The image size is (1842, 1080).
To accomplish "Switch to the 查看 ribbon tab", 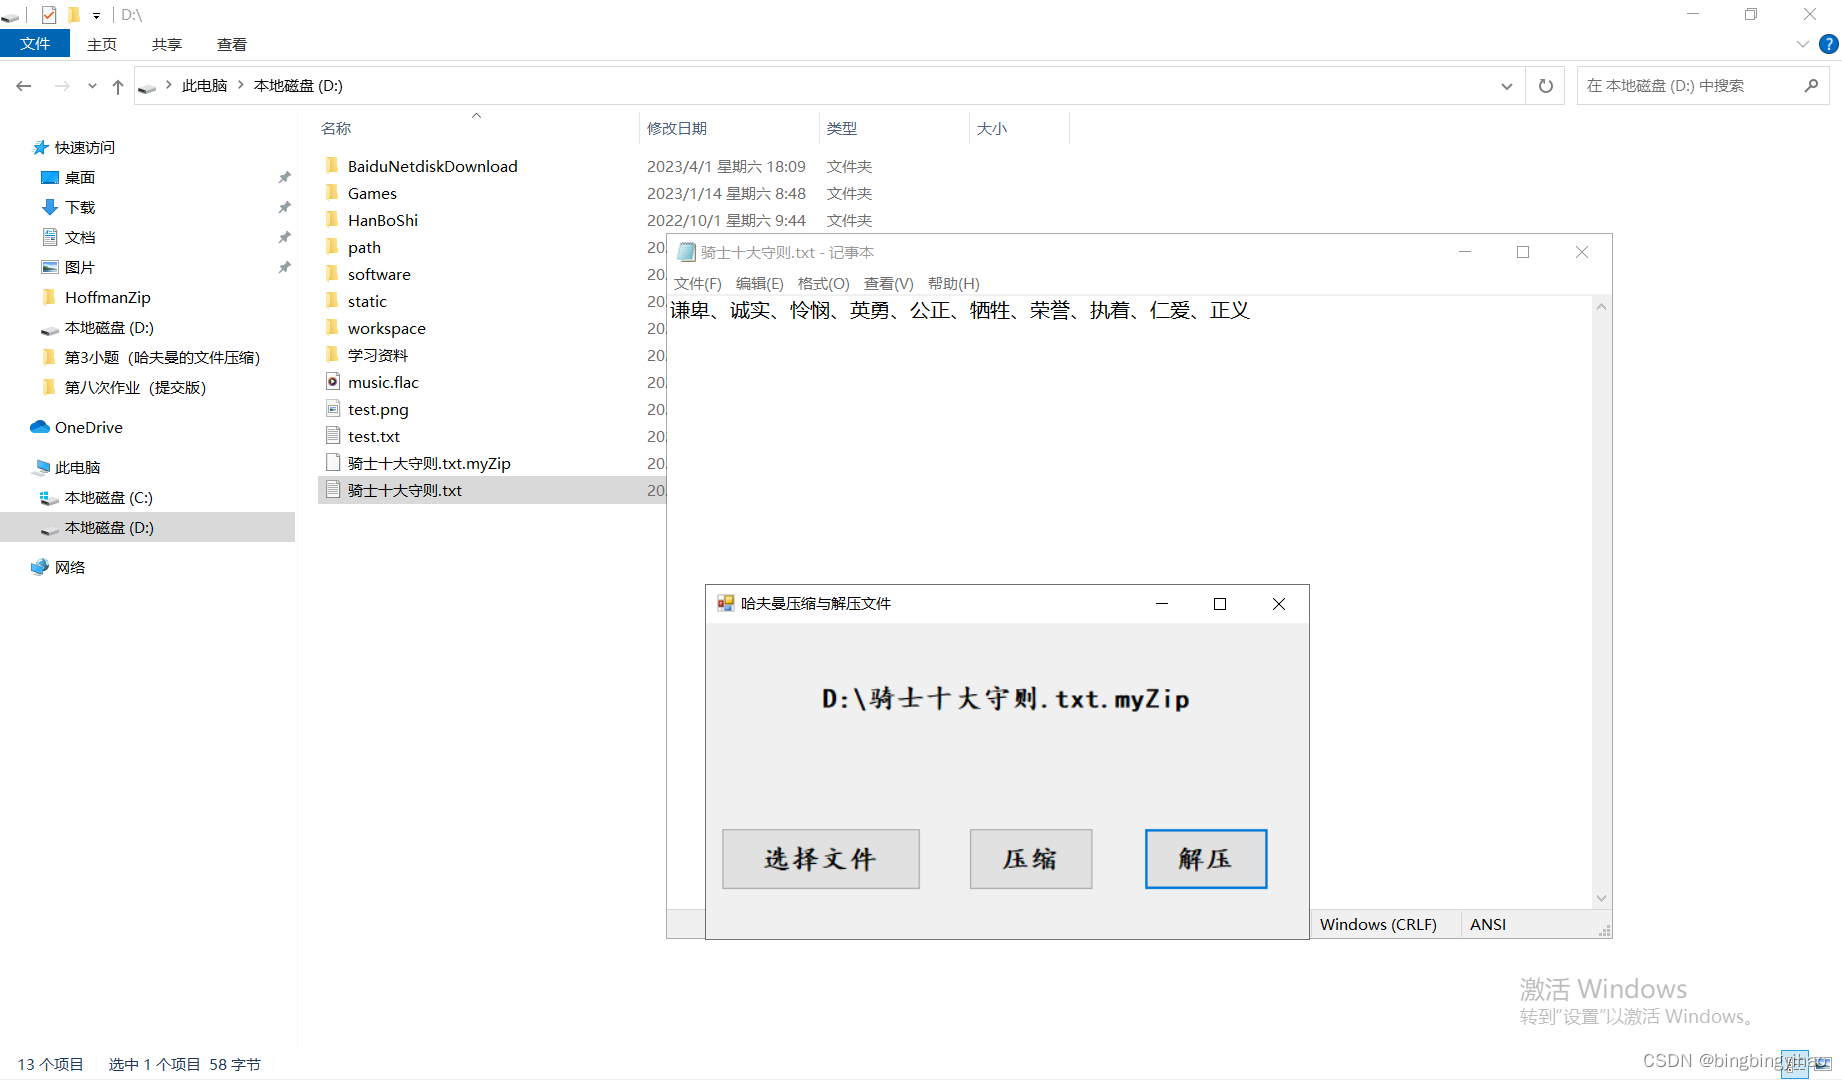I will [232, 44].
